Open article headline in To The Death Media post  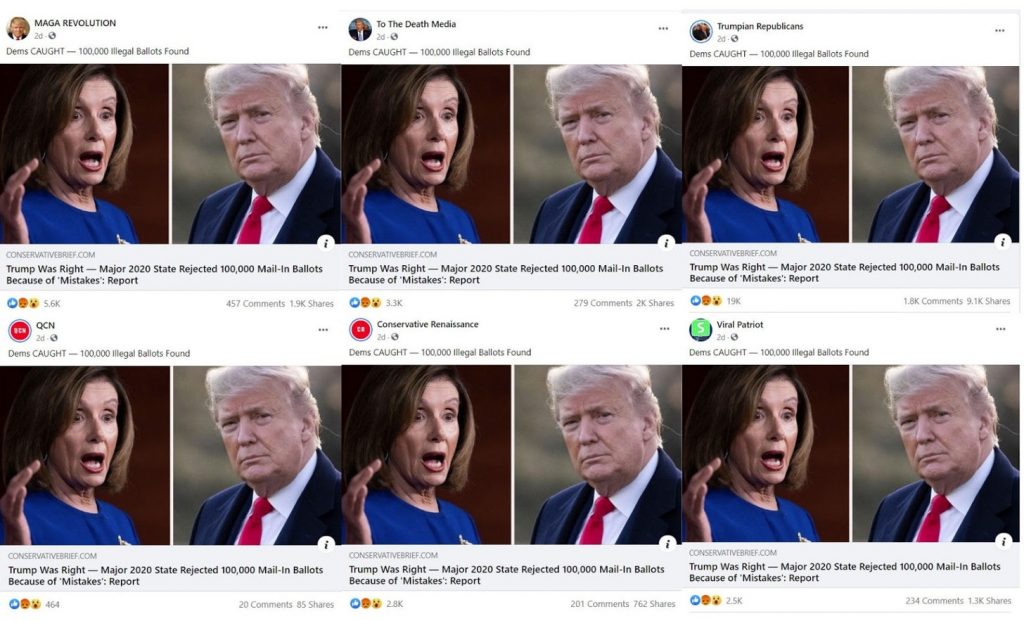[x=506, y=274]
